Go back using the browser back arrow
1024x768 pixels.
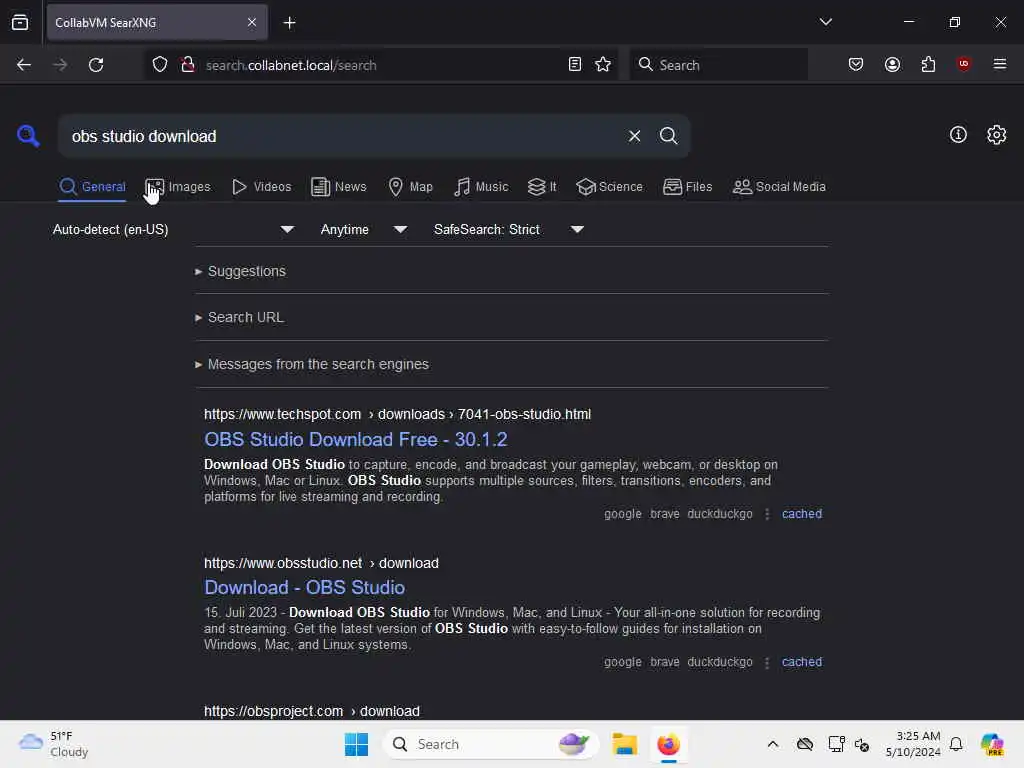pyautogui.click(x=24, y=65)
